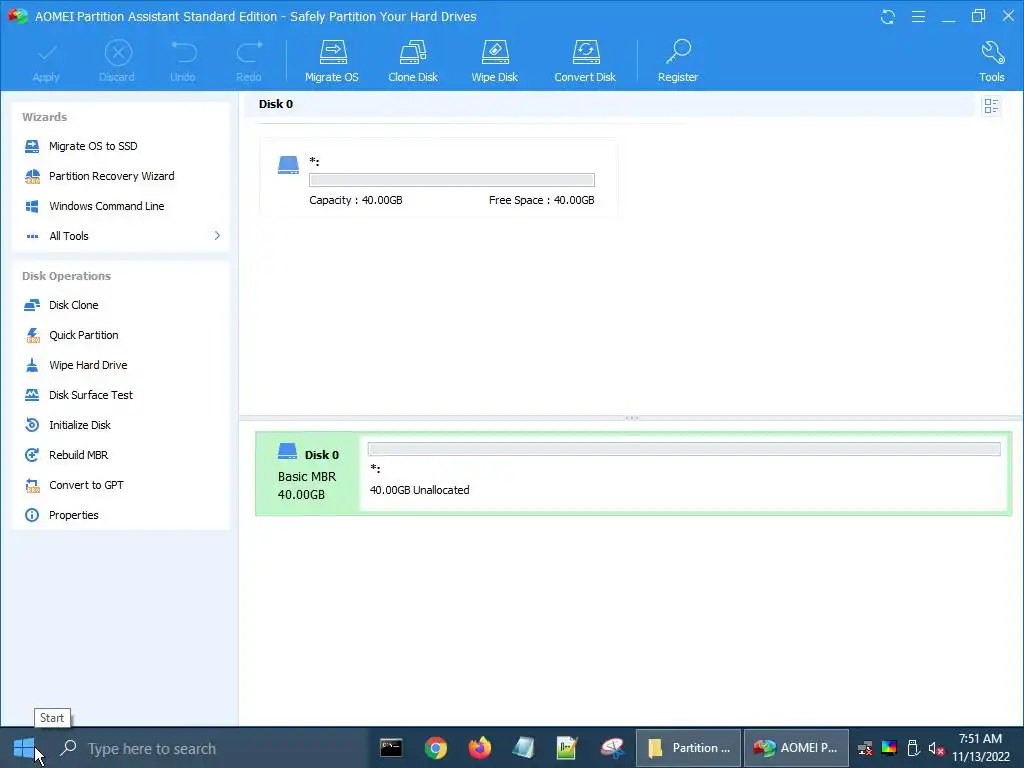The image size is (1024, 768).
Task: Click the Disk 0 header label
Action: 276,104
